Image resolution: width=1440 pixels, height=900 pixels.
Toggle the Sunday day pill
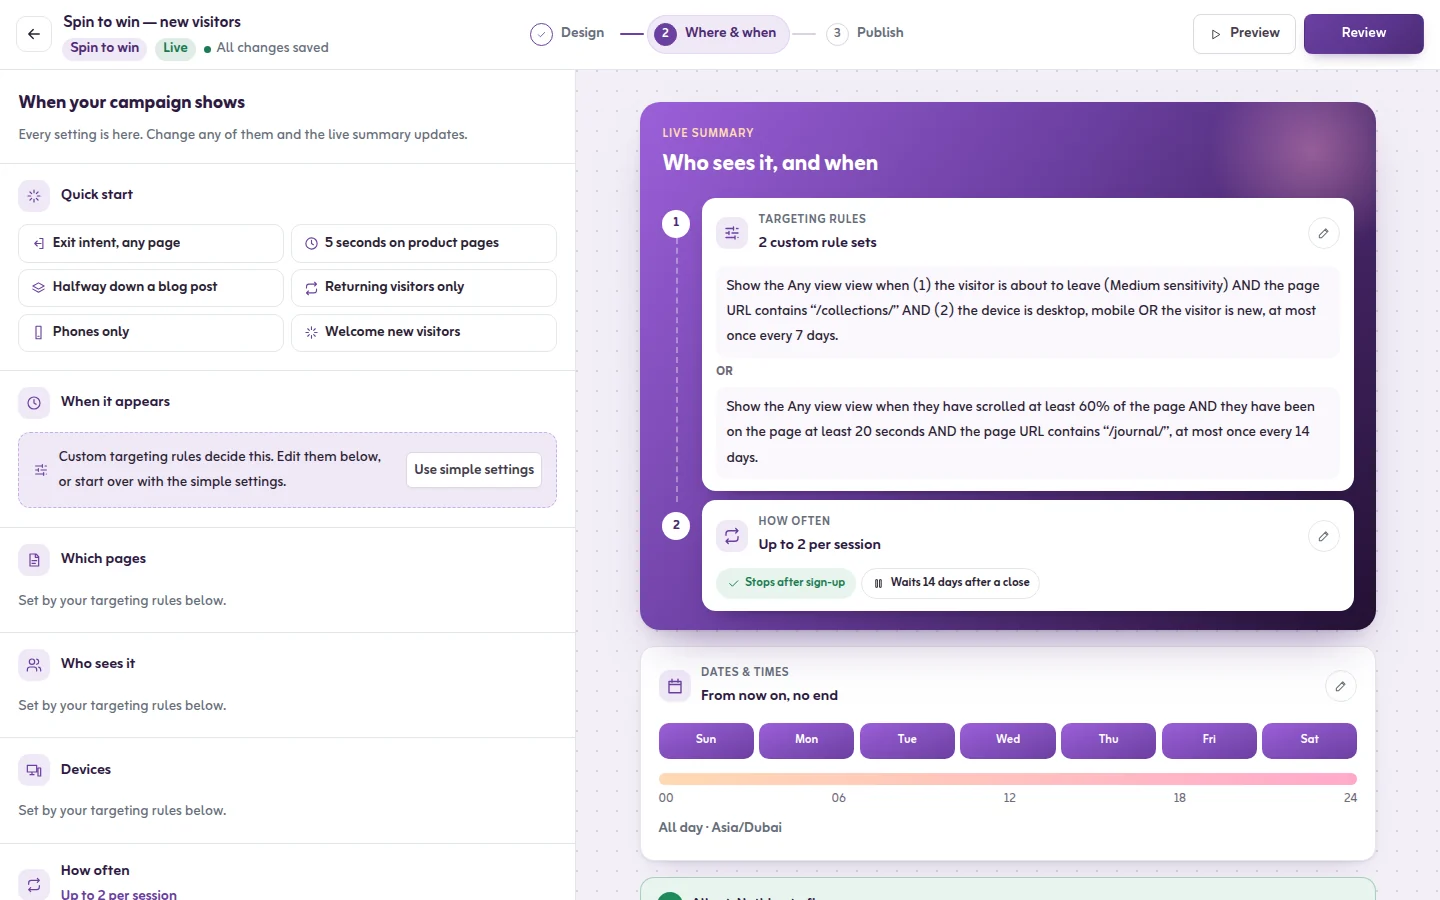(706, 740)
